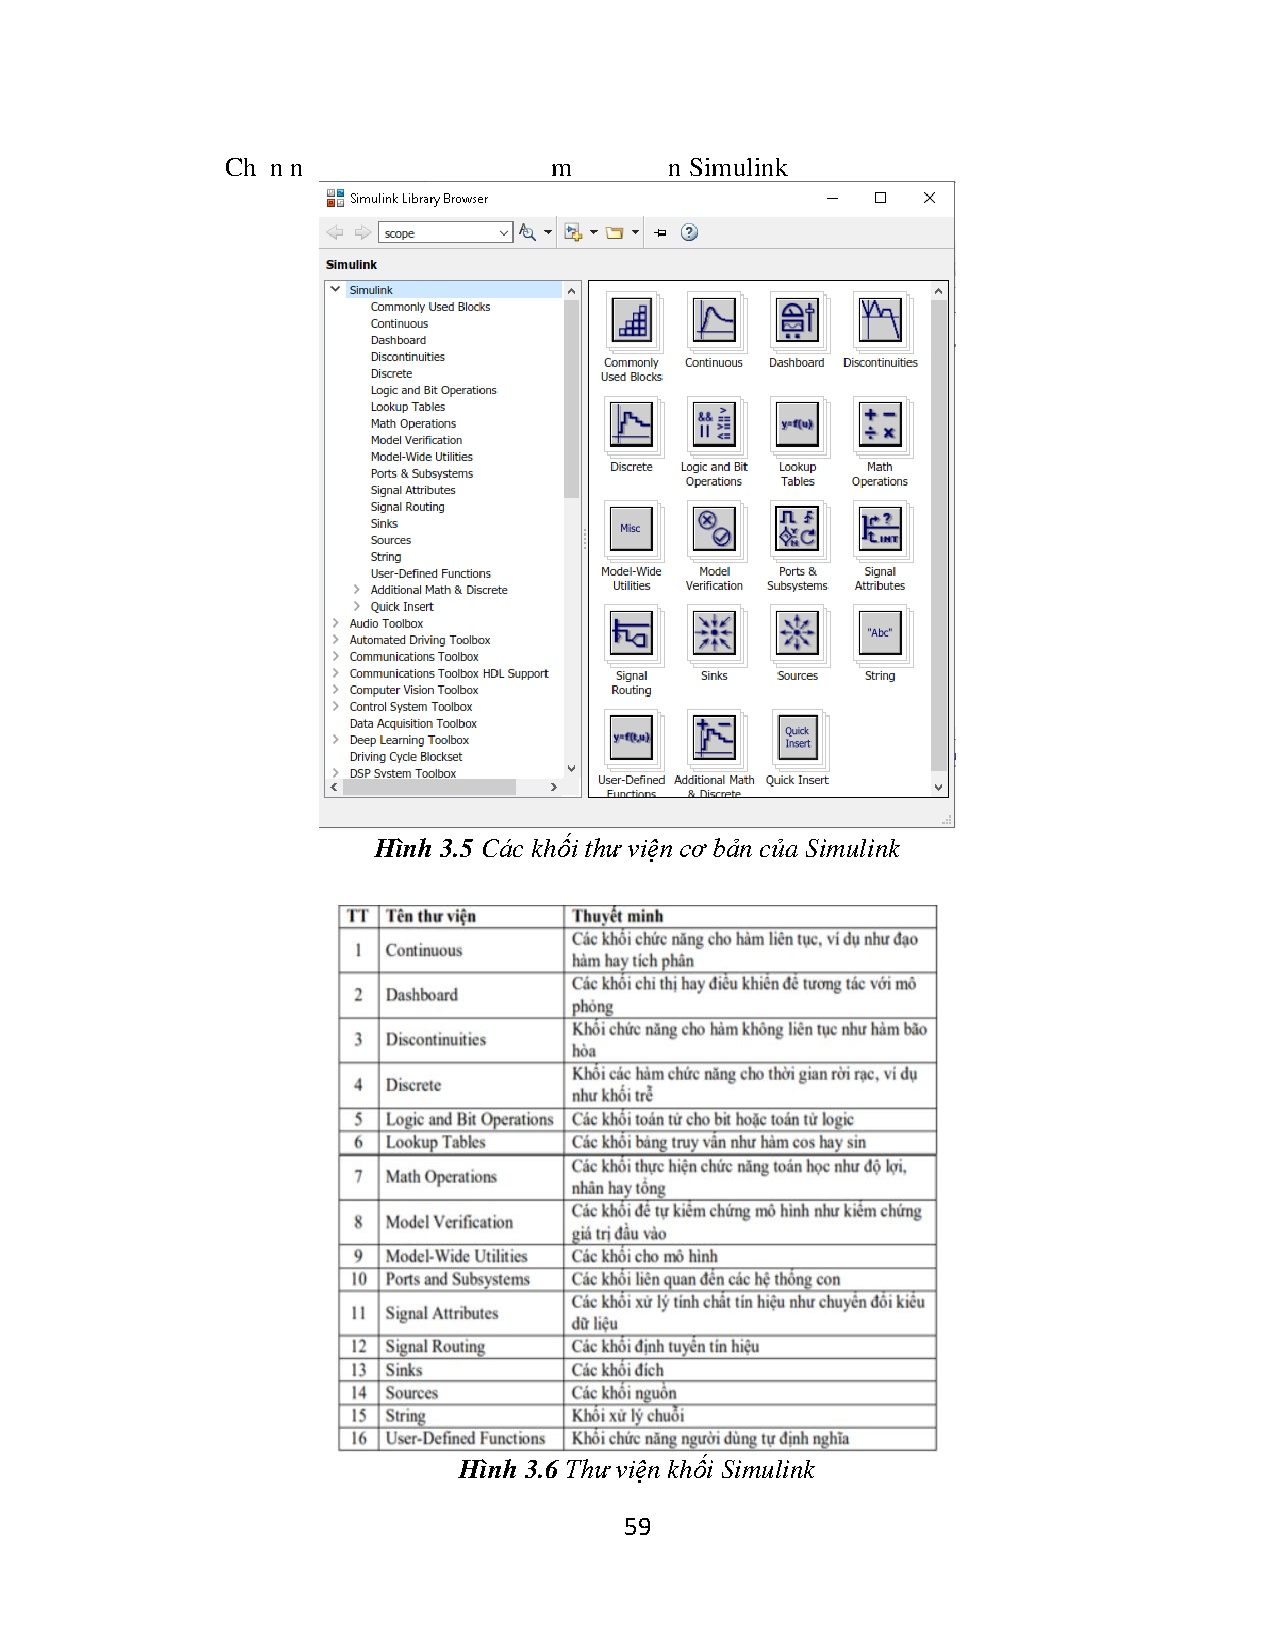Open the Logic and Bit Operations icon
The height and width of the screenshot is (1650, 1275).
pyautogui.click(x=714, y=425)
